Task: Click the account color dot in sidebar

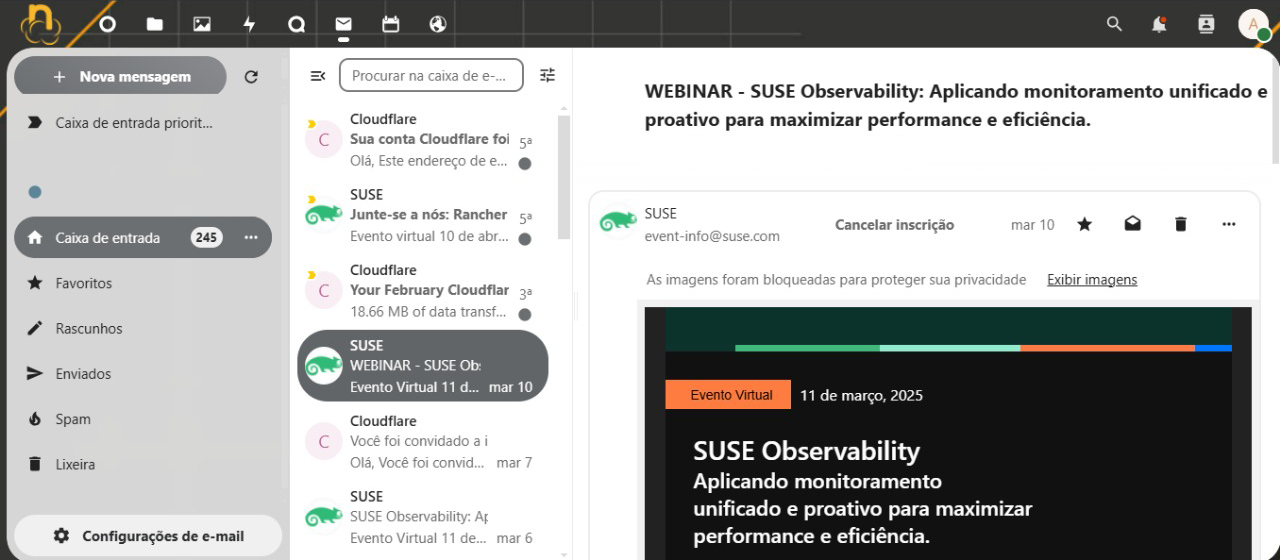Action: tap(35, 192)
